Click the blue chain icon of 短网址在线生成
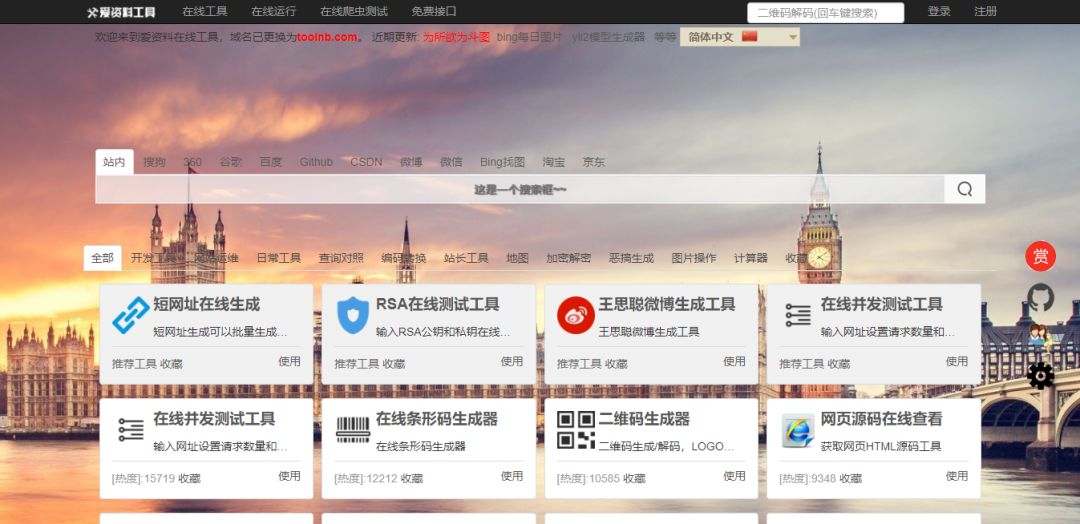 tap(131, 315)
